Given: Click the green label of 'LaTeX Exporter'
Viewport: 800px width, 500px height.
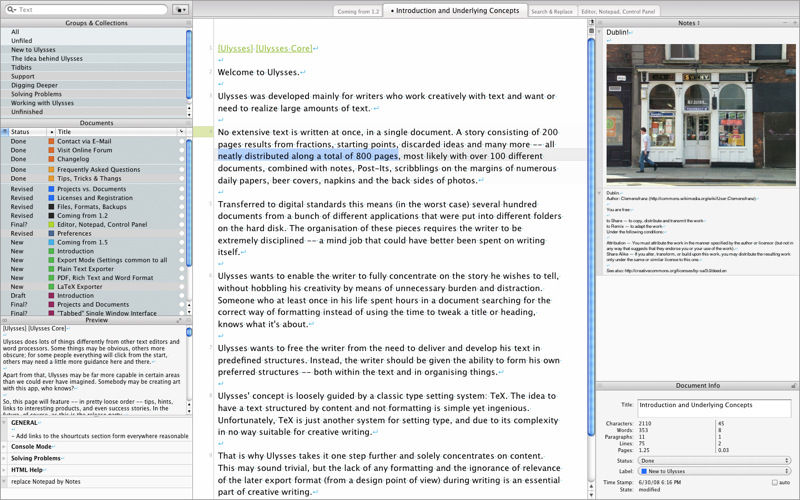Looking at the screenshot, I should click(x=51, y=287).
